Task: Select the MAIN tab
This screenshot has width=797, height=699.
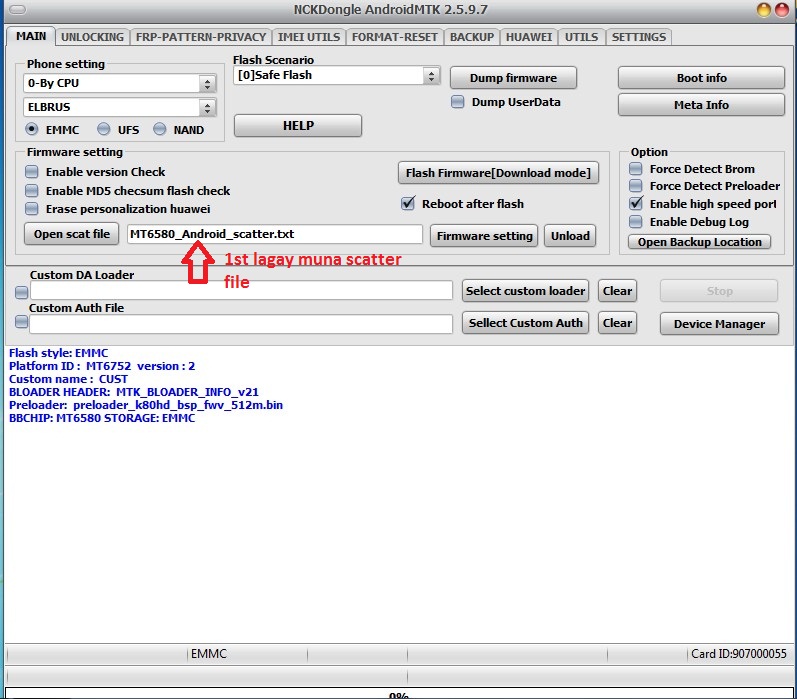Action: coord(31,36)
